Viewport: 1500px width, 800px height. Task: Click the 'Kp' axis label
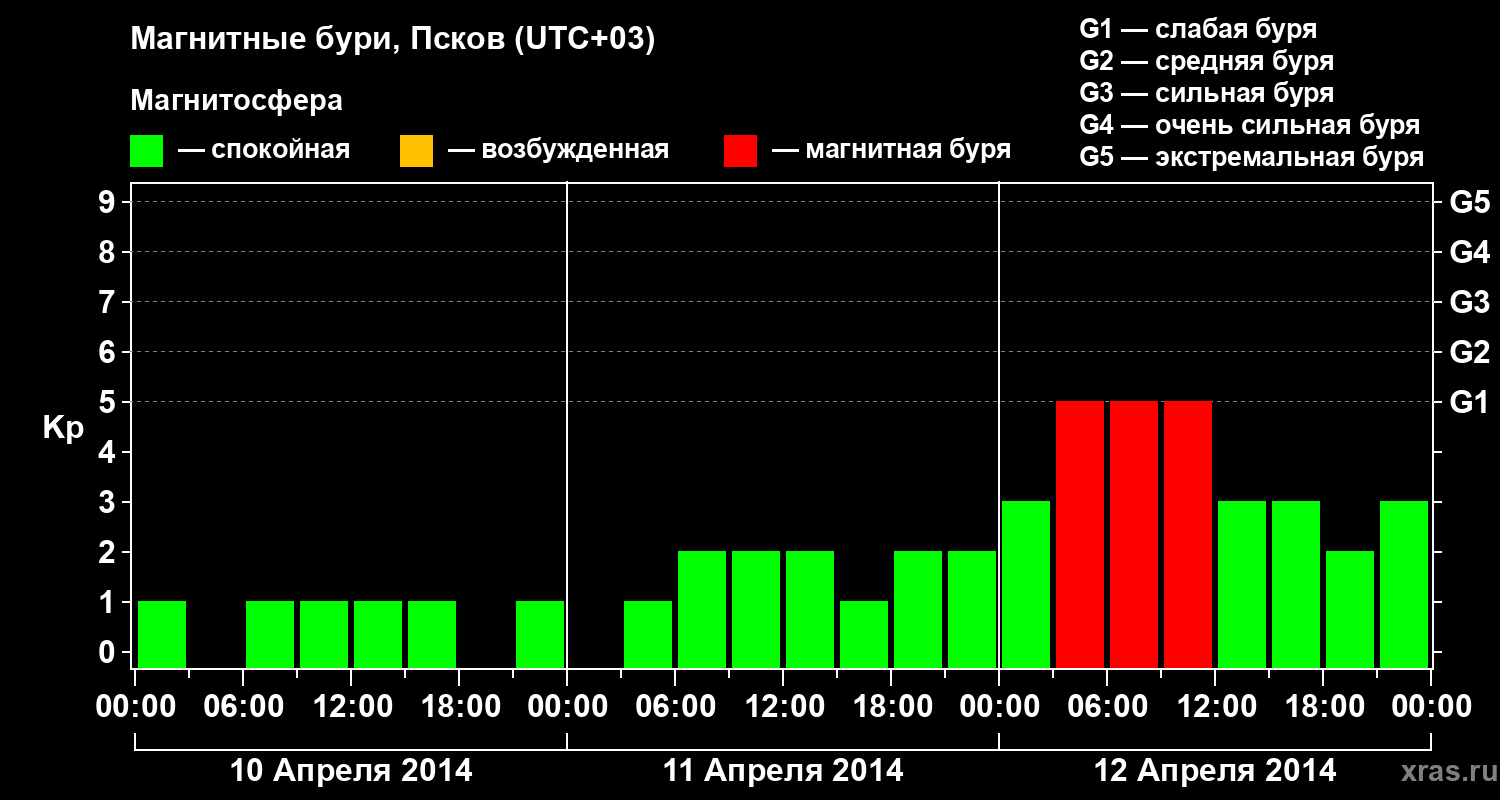[x=63, y=428]
